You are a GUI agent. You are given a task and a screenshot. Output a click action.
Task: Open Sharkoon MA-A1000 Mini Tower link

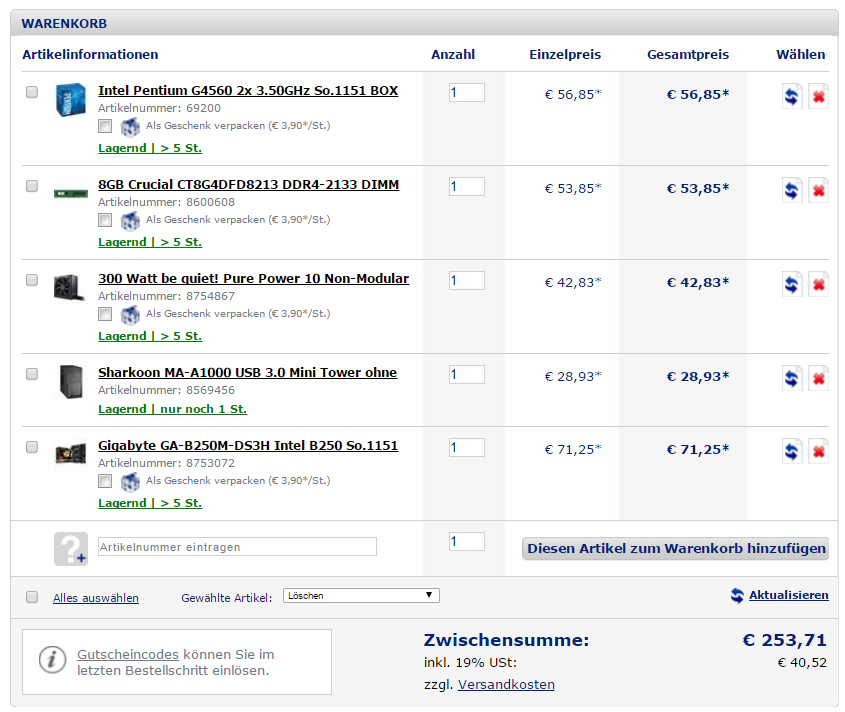tap(247, 372)
